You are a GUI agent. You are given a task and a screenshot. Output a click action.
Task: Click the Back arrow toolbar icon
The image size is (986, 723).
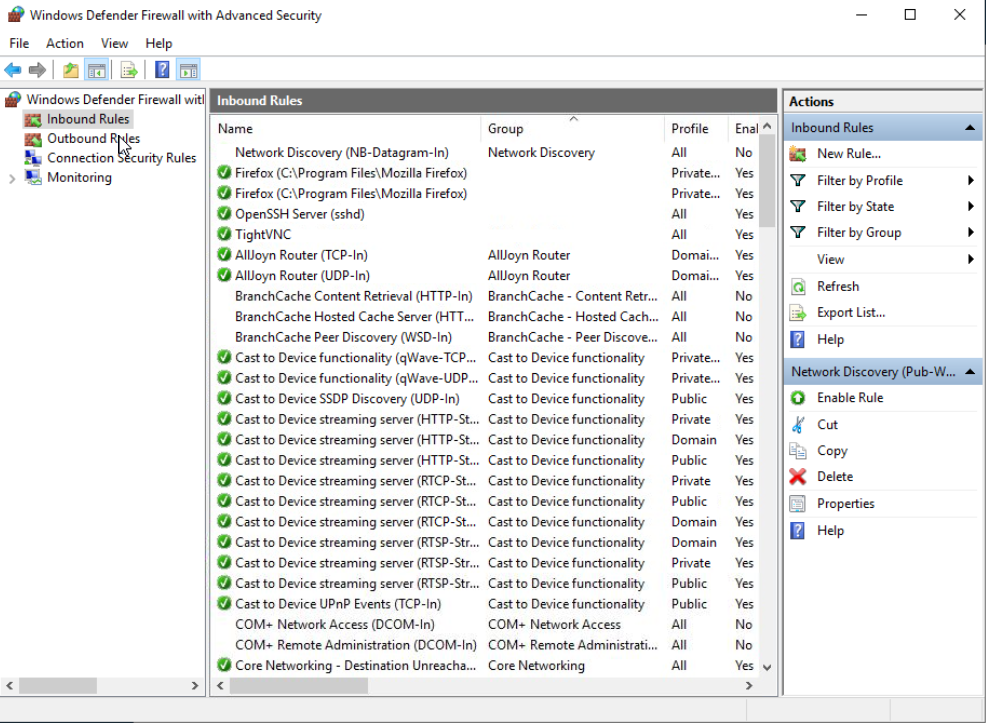click(13, 70)
